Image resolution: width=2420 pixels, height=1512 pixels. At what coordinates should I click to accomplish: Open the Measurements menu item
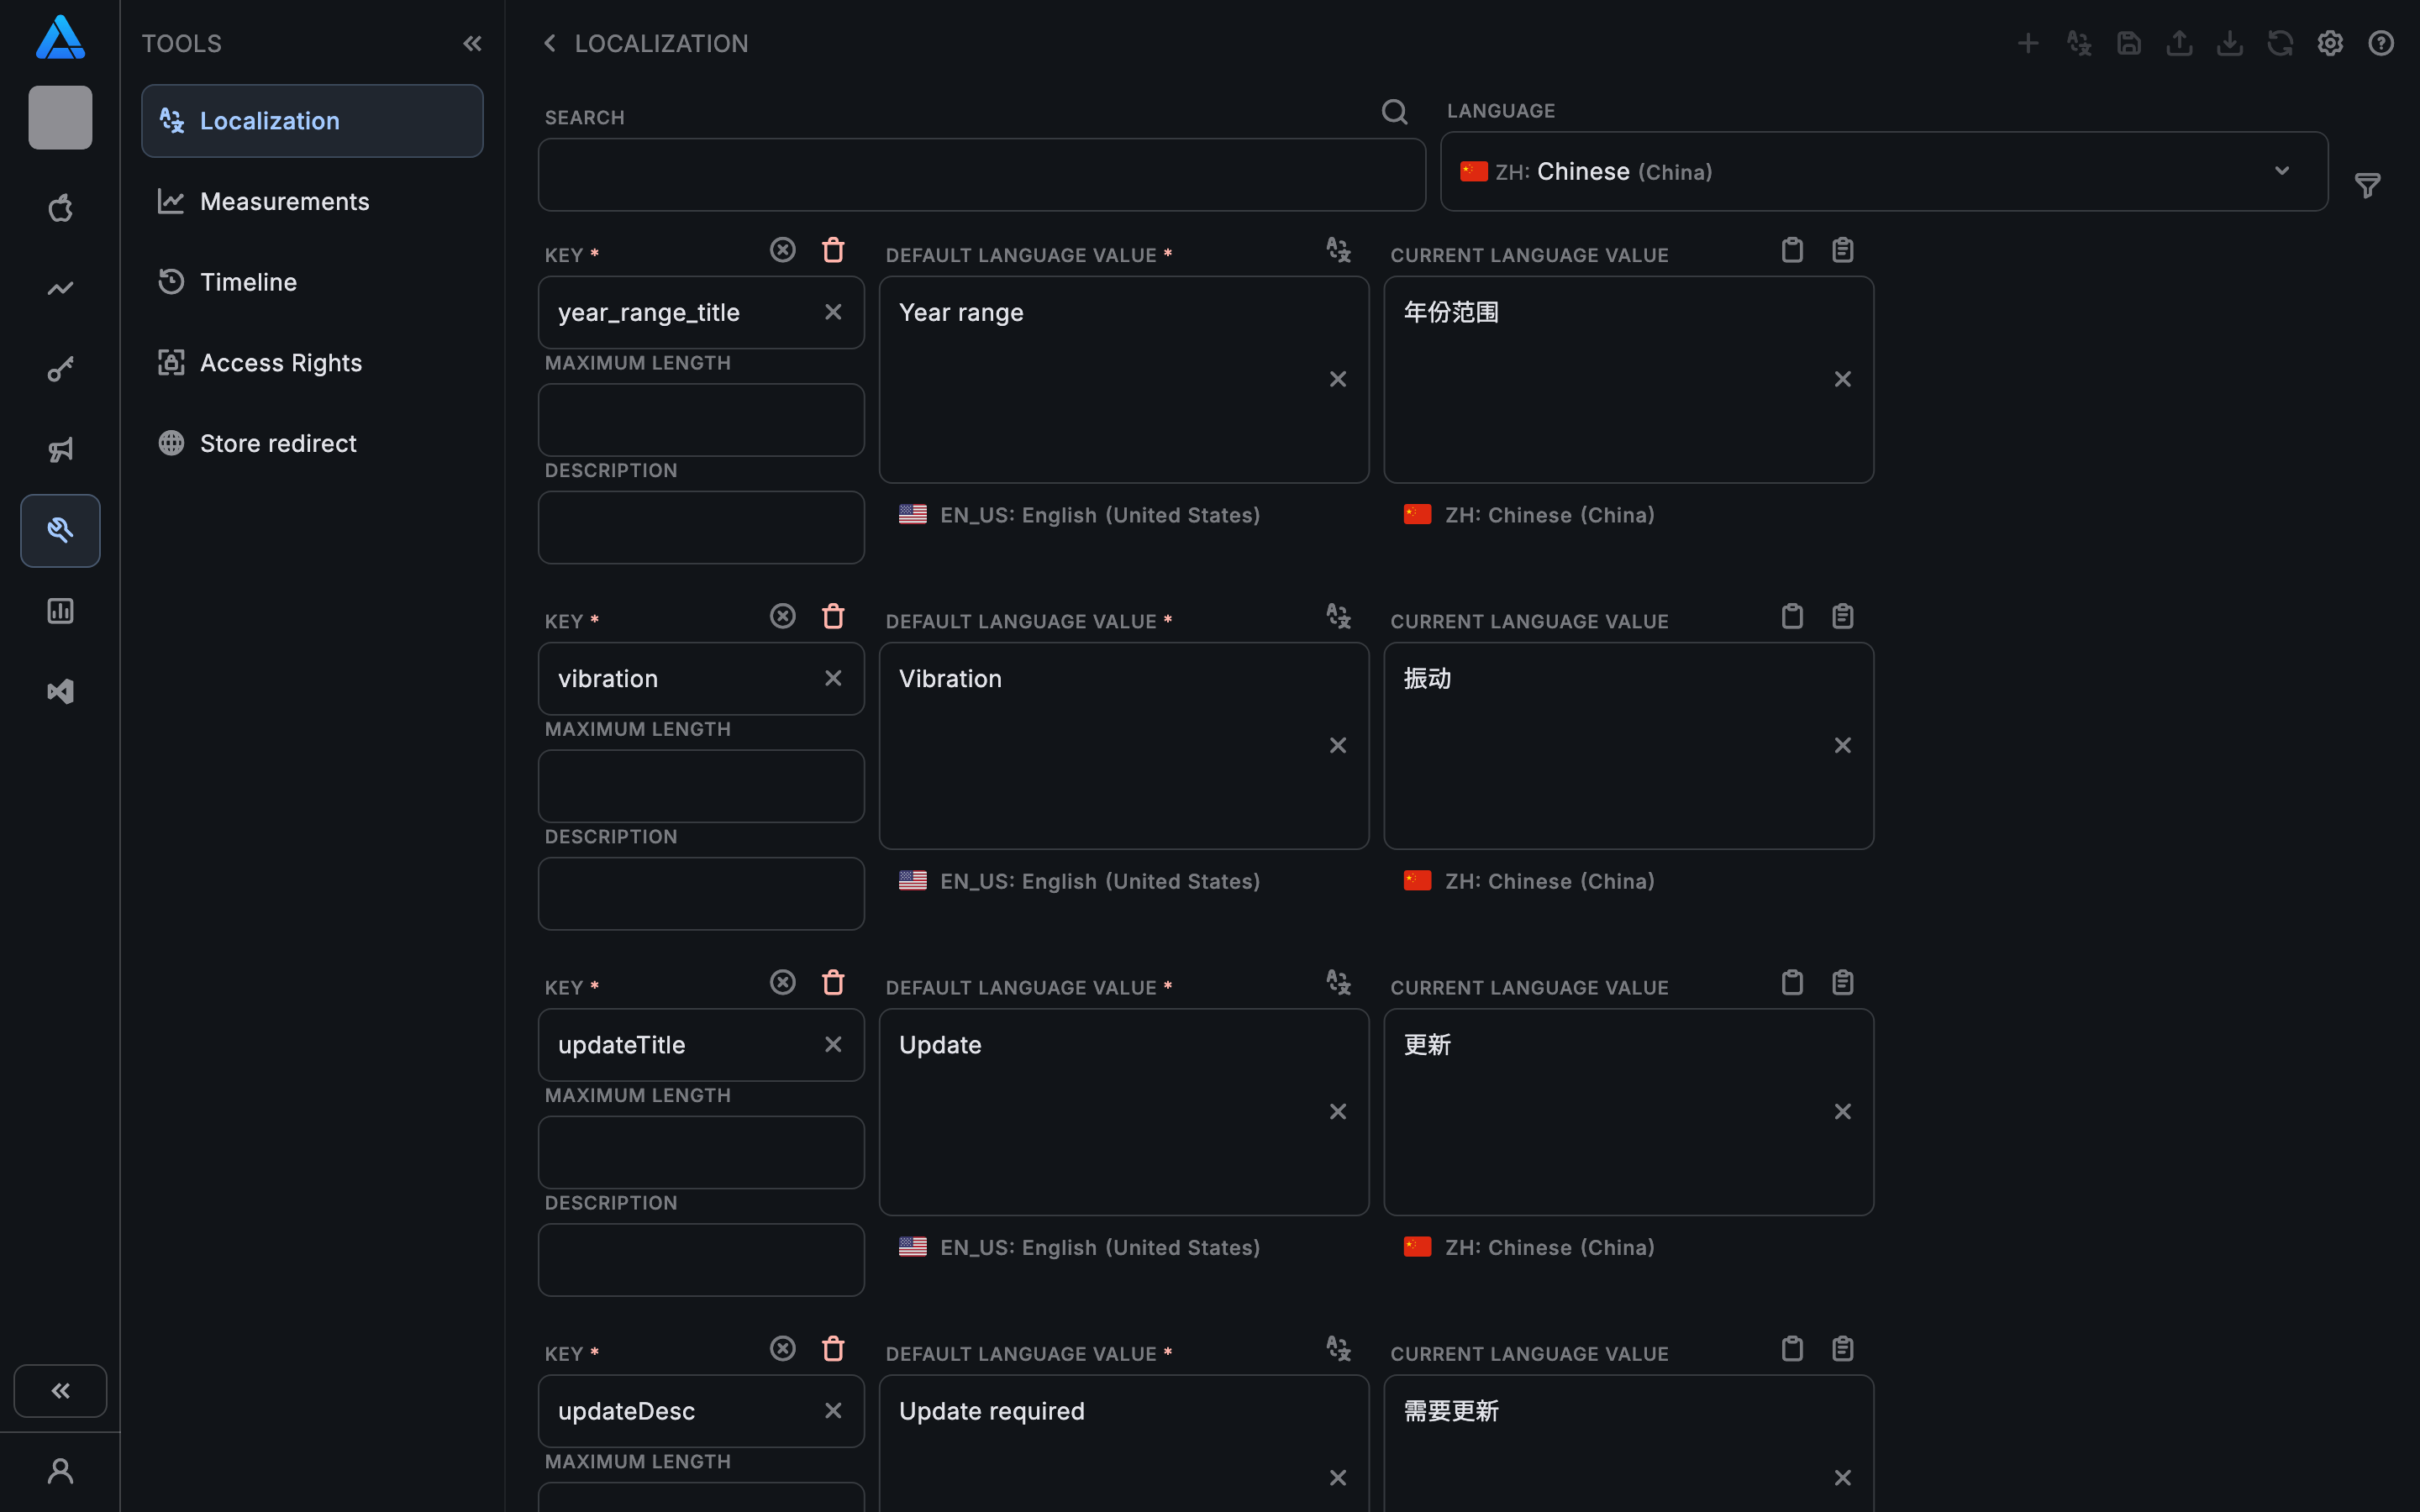pos(284,202)
